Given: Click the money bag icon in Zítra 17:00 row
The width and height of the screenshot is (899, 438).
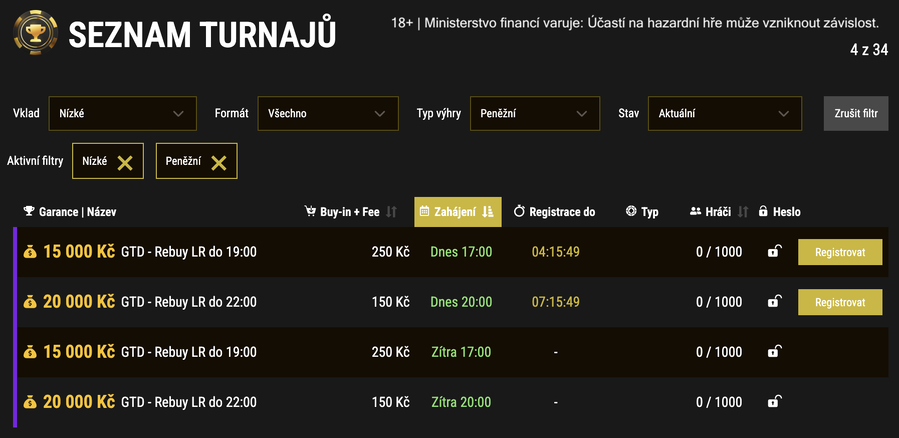Looking at the screenshot, I should click(x=30, y=352).
